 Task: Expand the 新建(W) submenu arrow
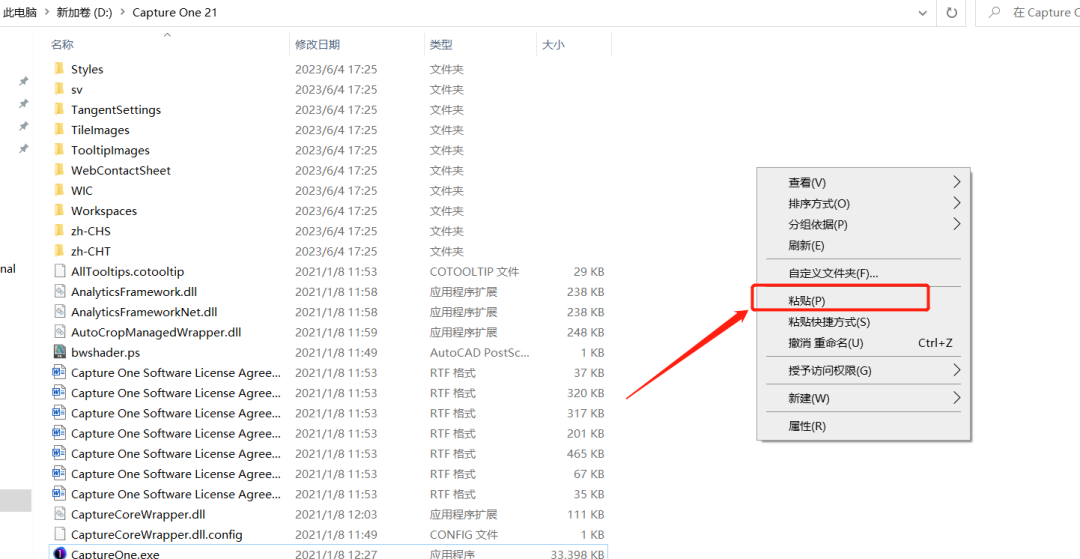[957, 398]
